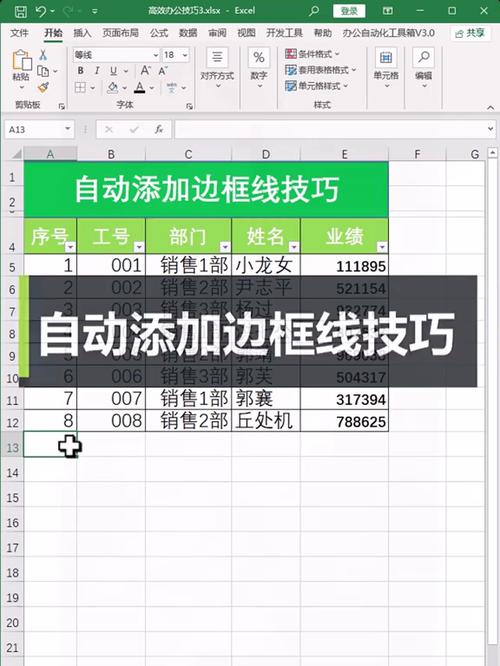Select cell with value 317394
Screen dimensions: 500x666
pyautogui.click(x=345, y=399)
